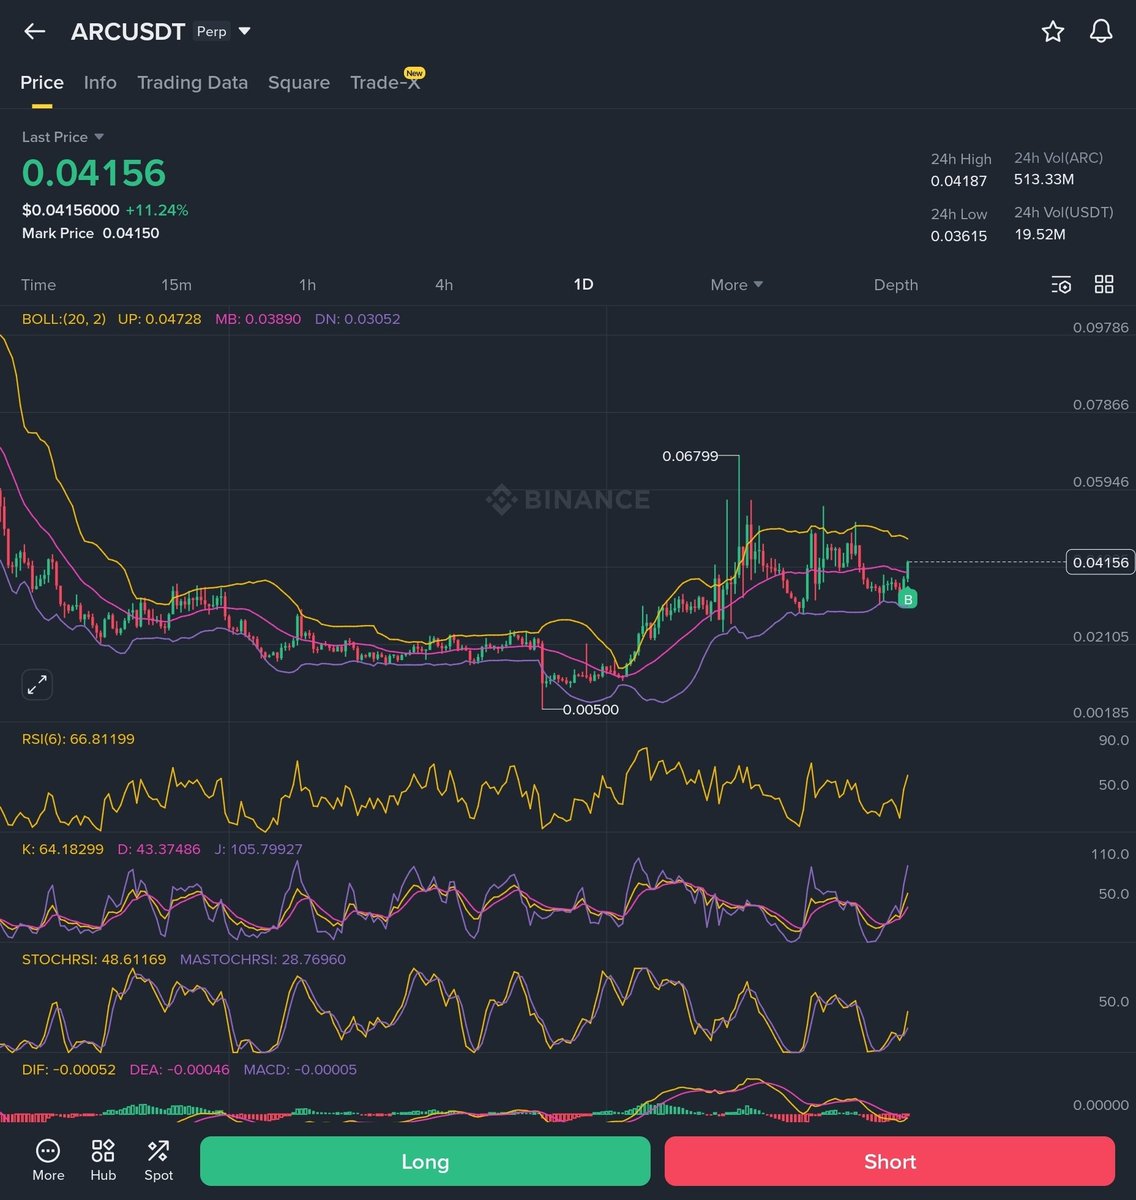Expand chart to fullscreen with the arrows icon

tap(37, 685)
